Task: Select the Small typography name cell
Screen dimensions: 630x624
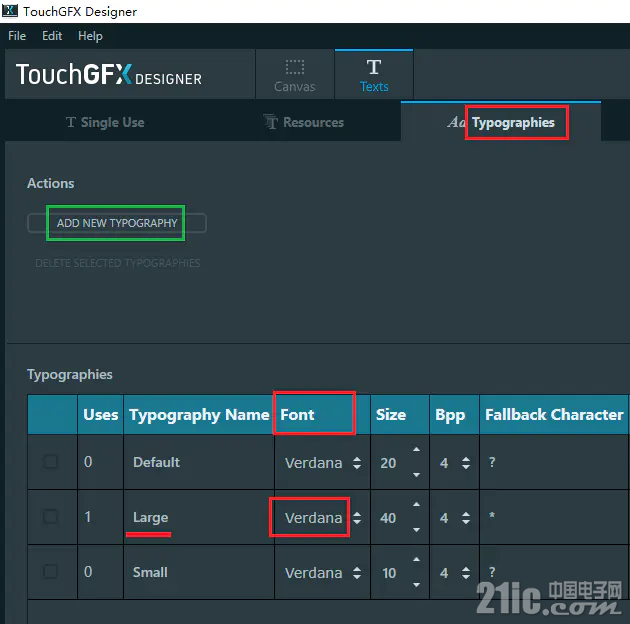Action: point(199,572)
